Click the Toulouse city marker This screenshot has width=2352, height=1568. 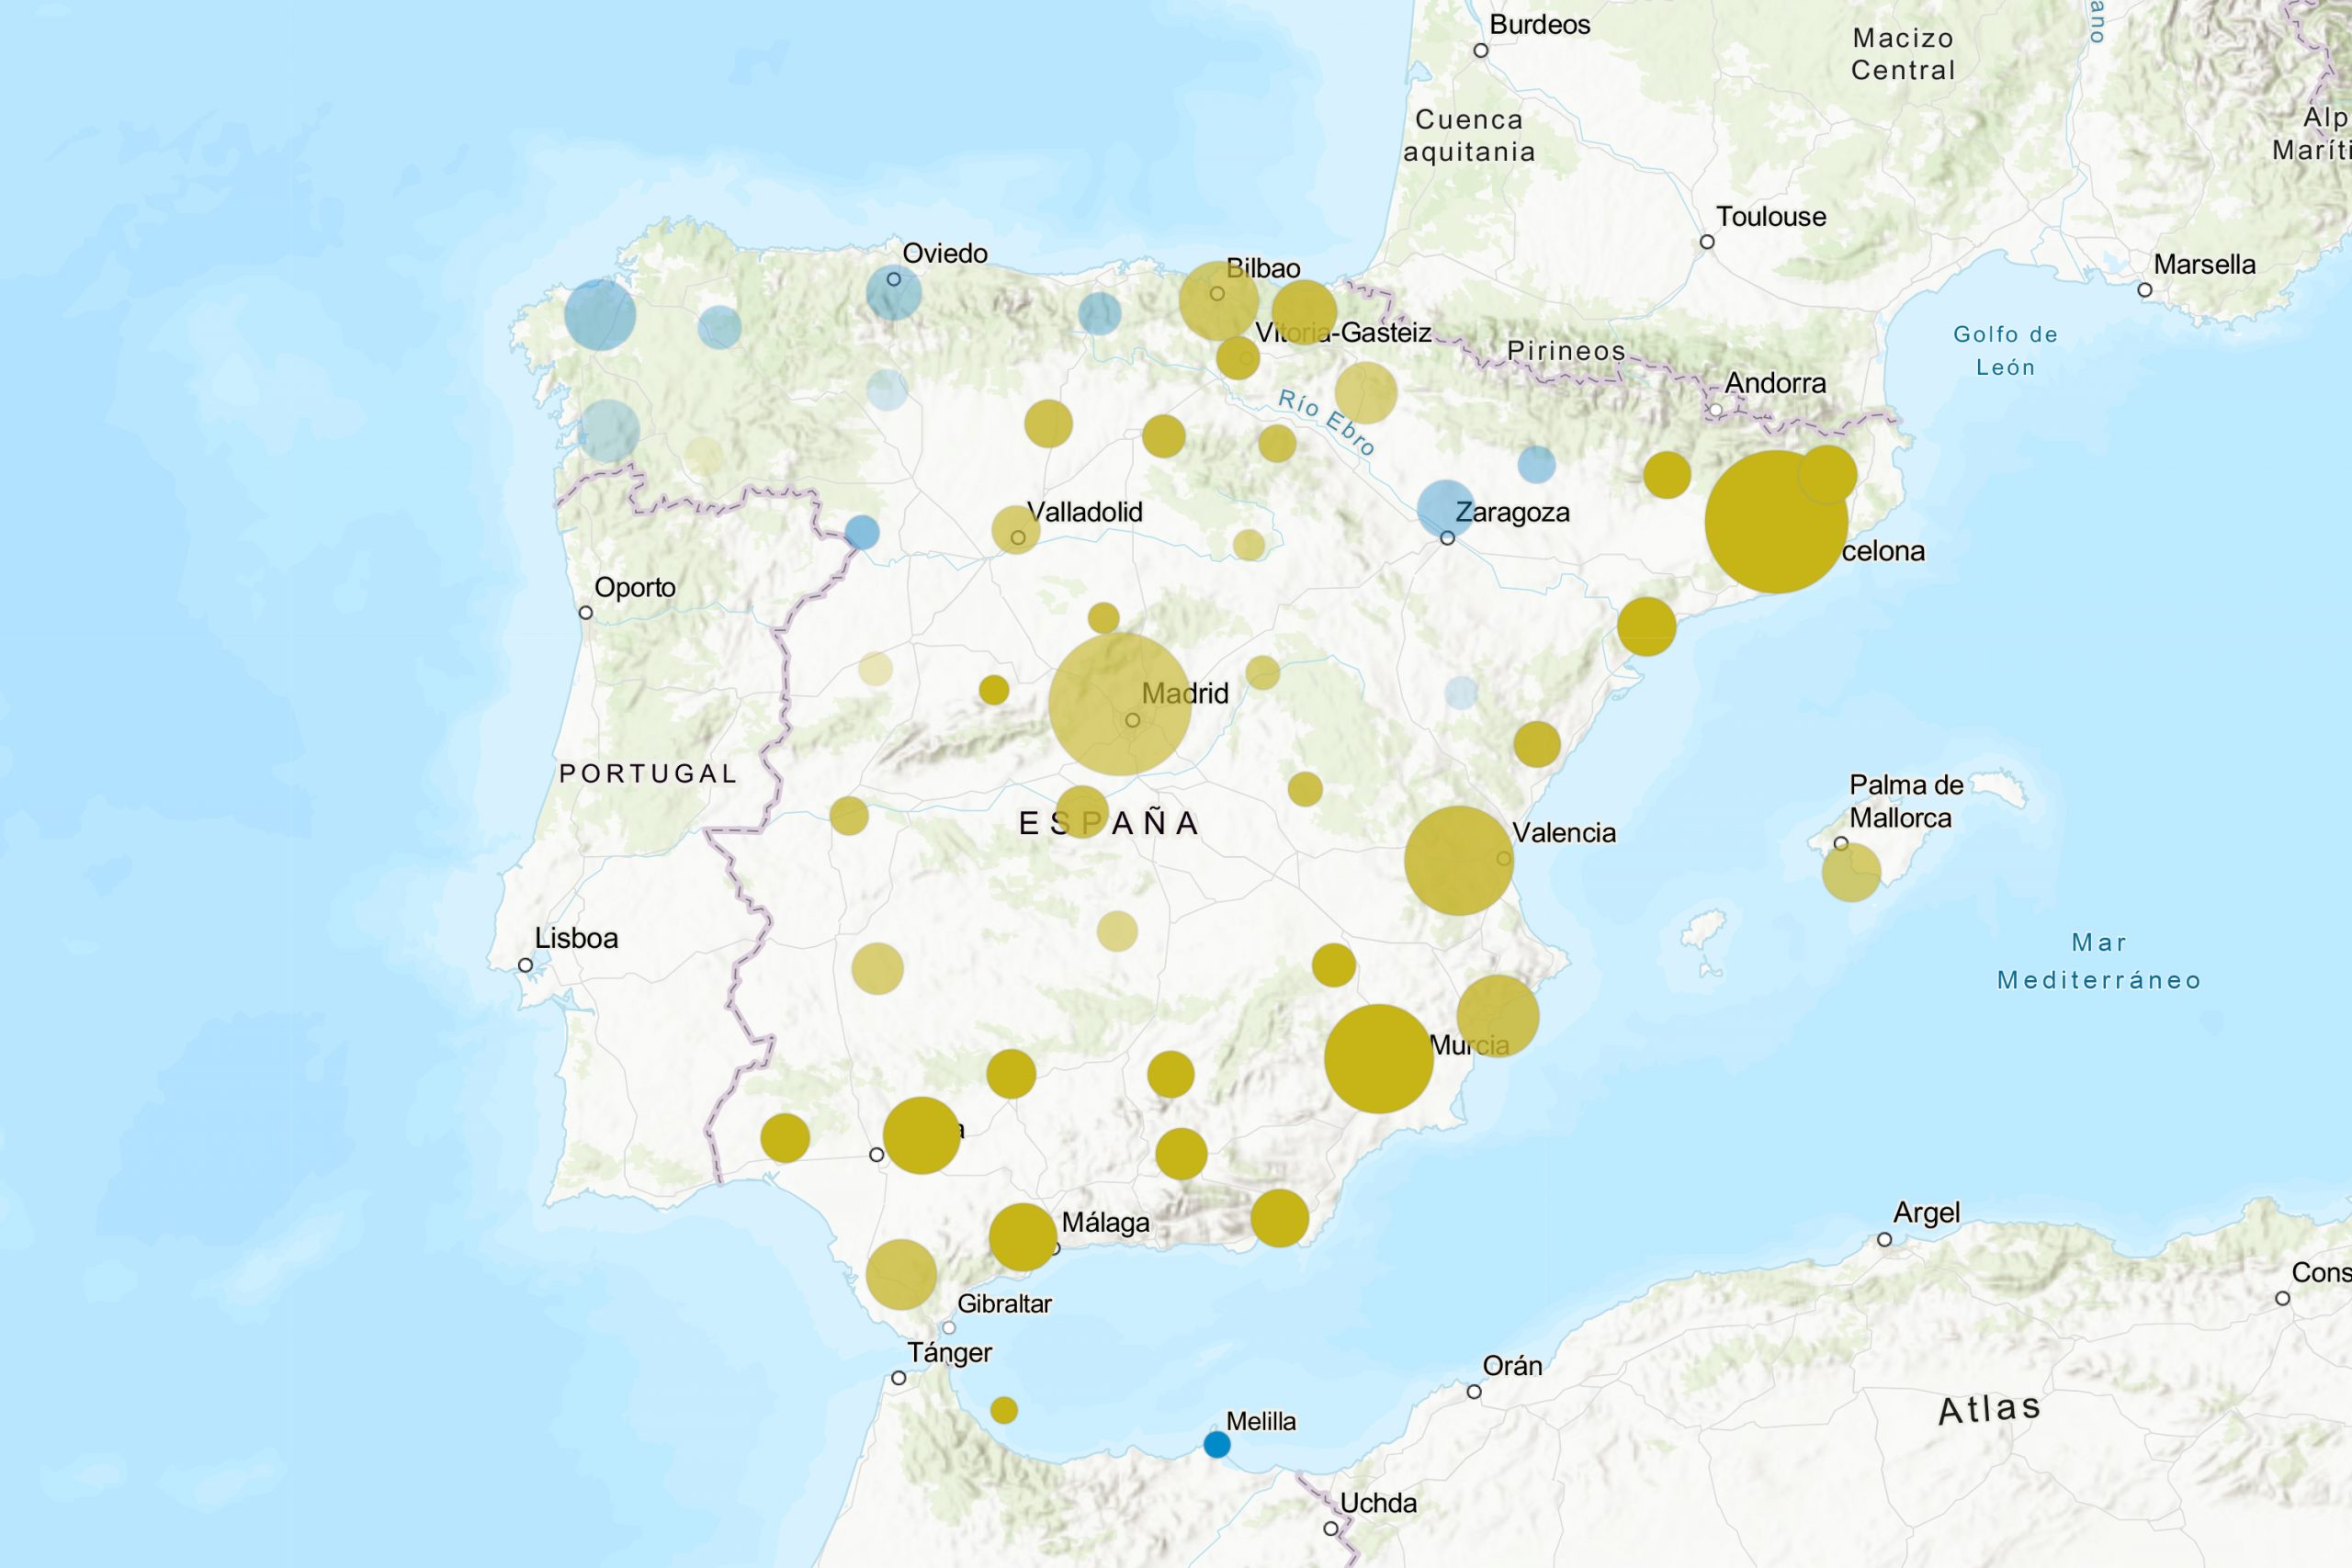pos(1707,242)
